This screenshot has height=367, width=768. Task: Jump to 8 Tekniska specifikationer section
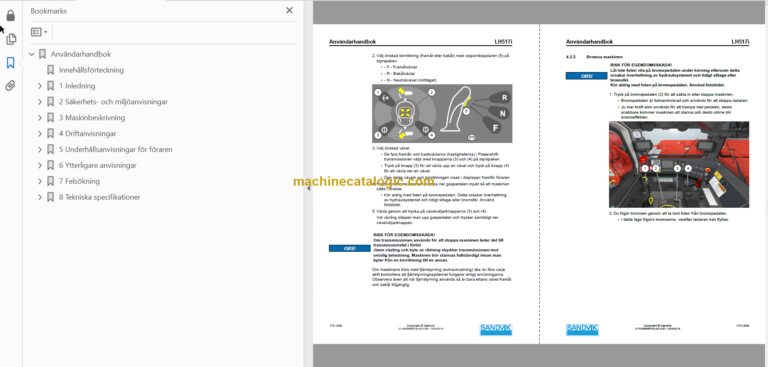[x=99, y=197]
